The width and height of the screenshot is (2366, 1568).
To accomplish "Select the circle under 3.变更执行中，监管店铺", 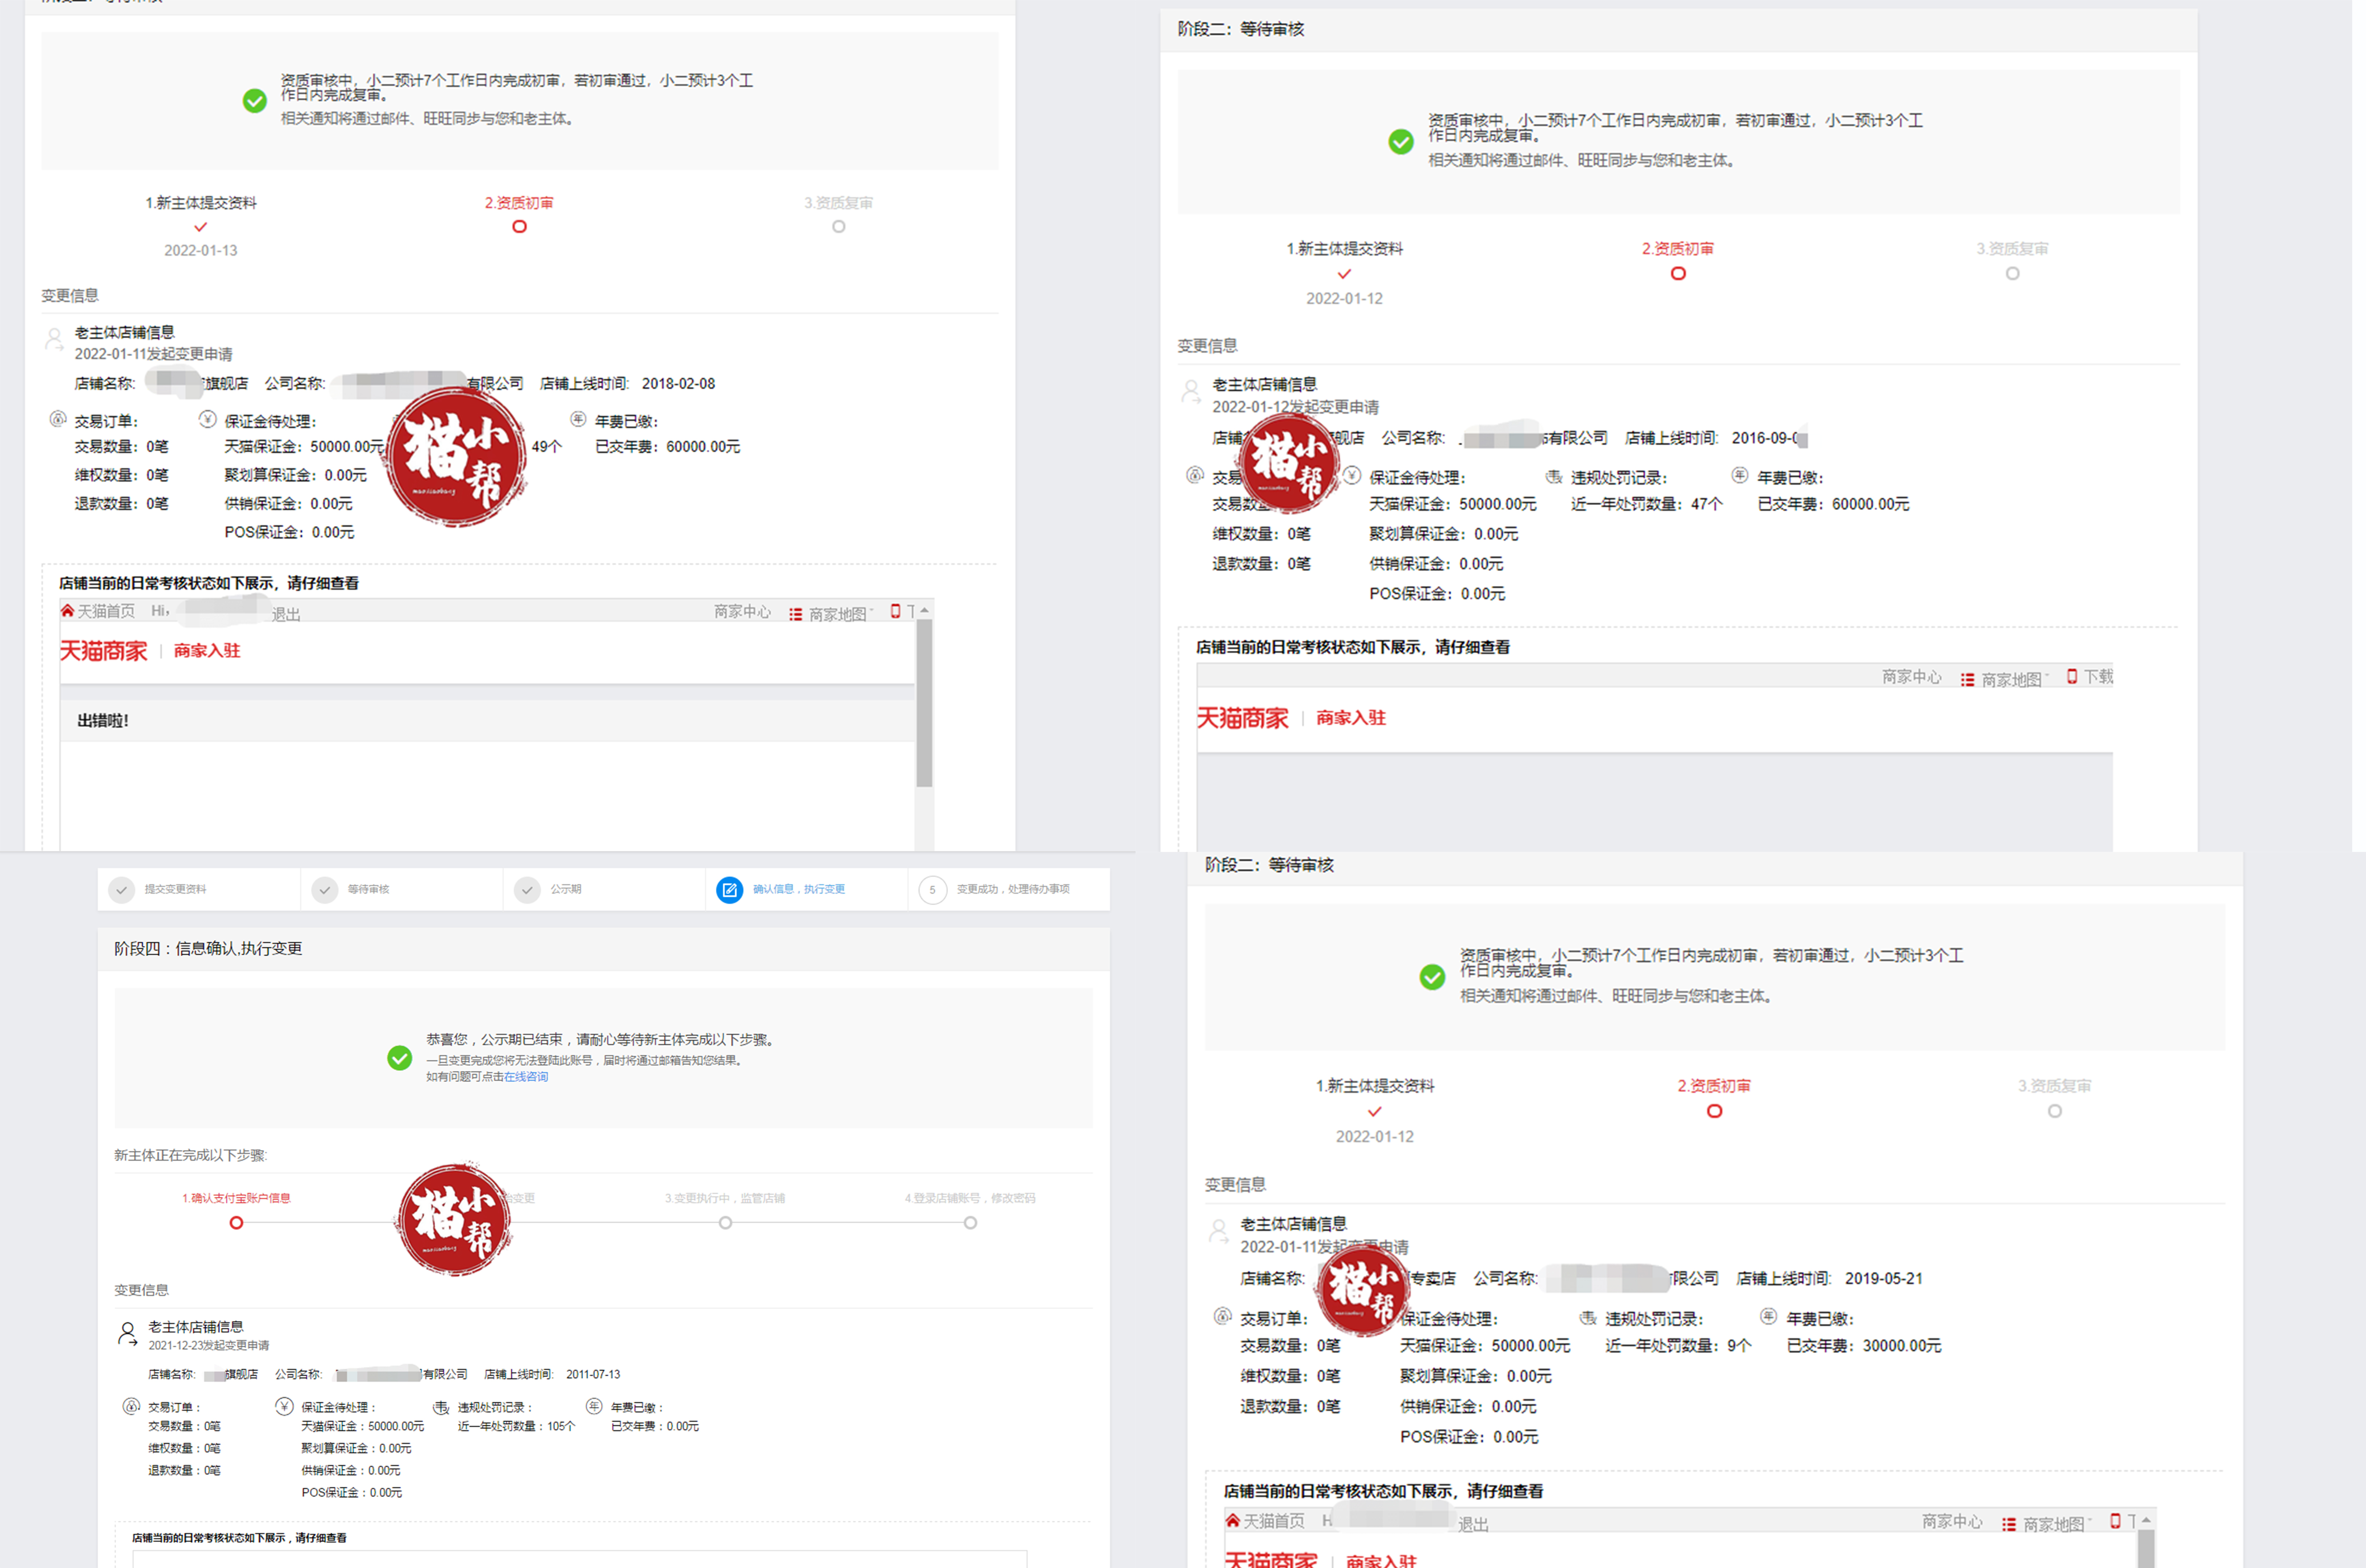I will pos(725,1223).
